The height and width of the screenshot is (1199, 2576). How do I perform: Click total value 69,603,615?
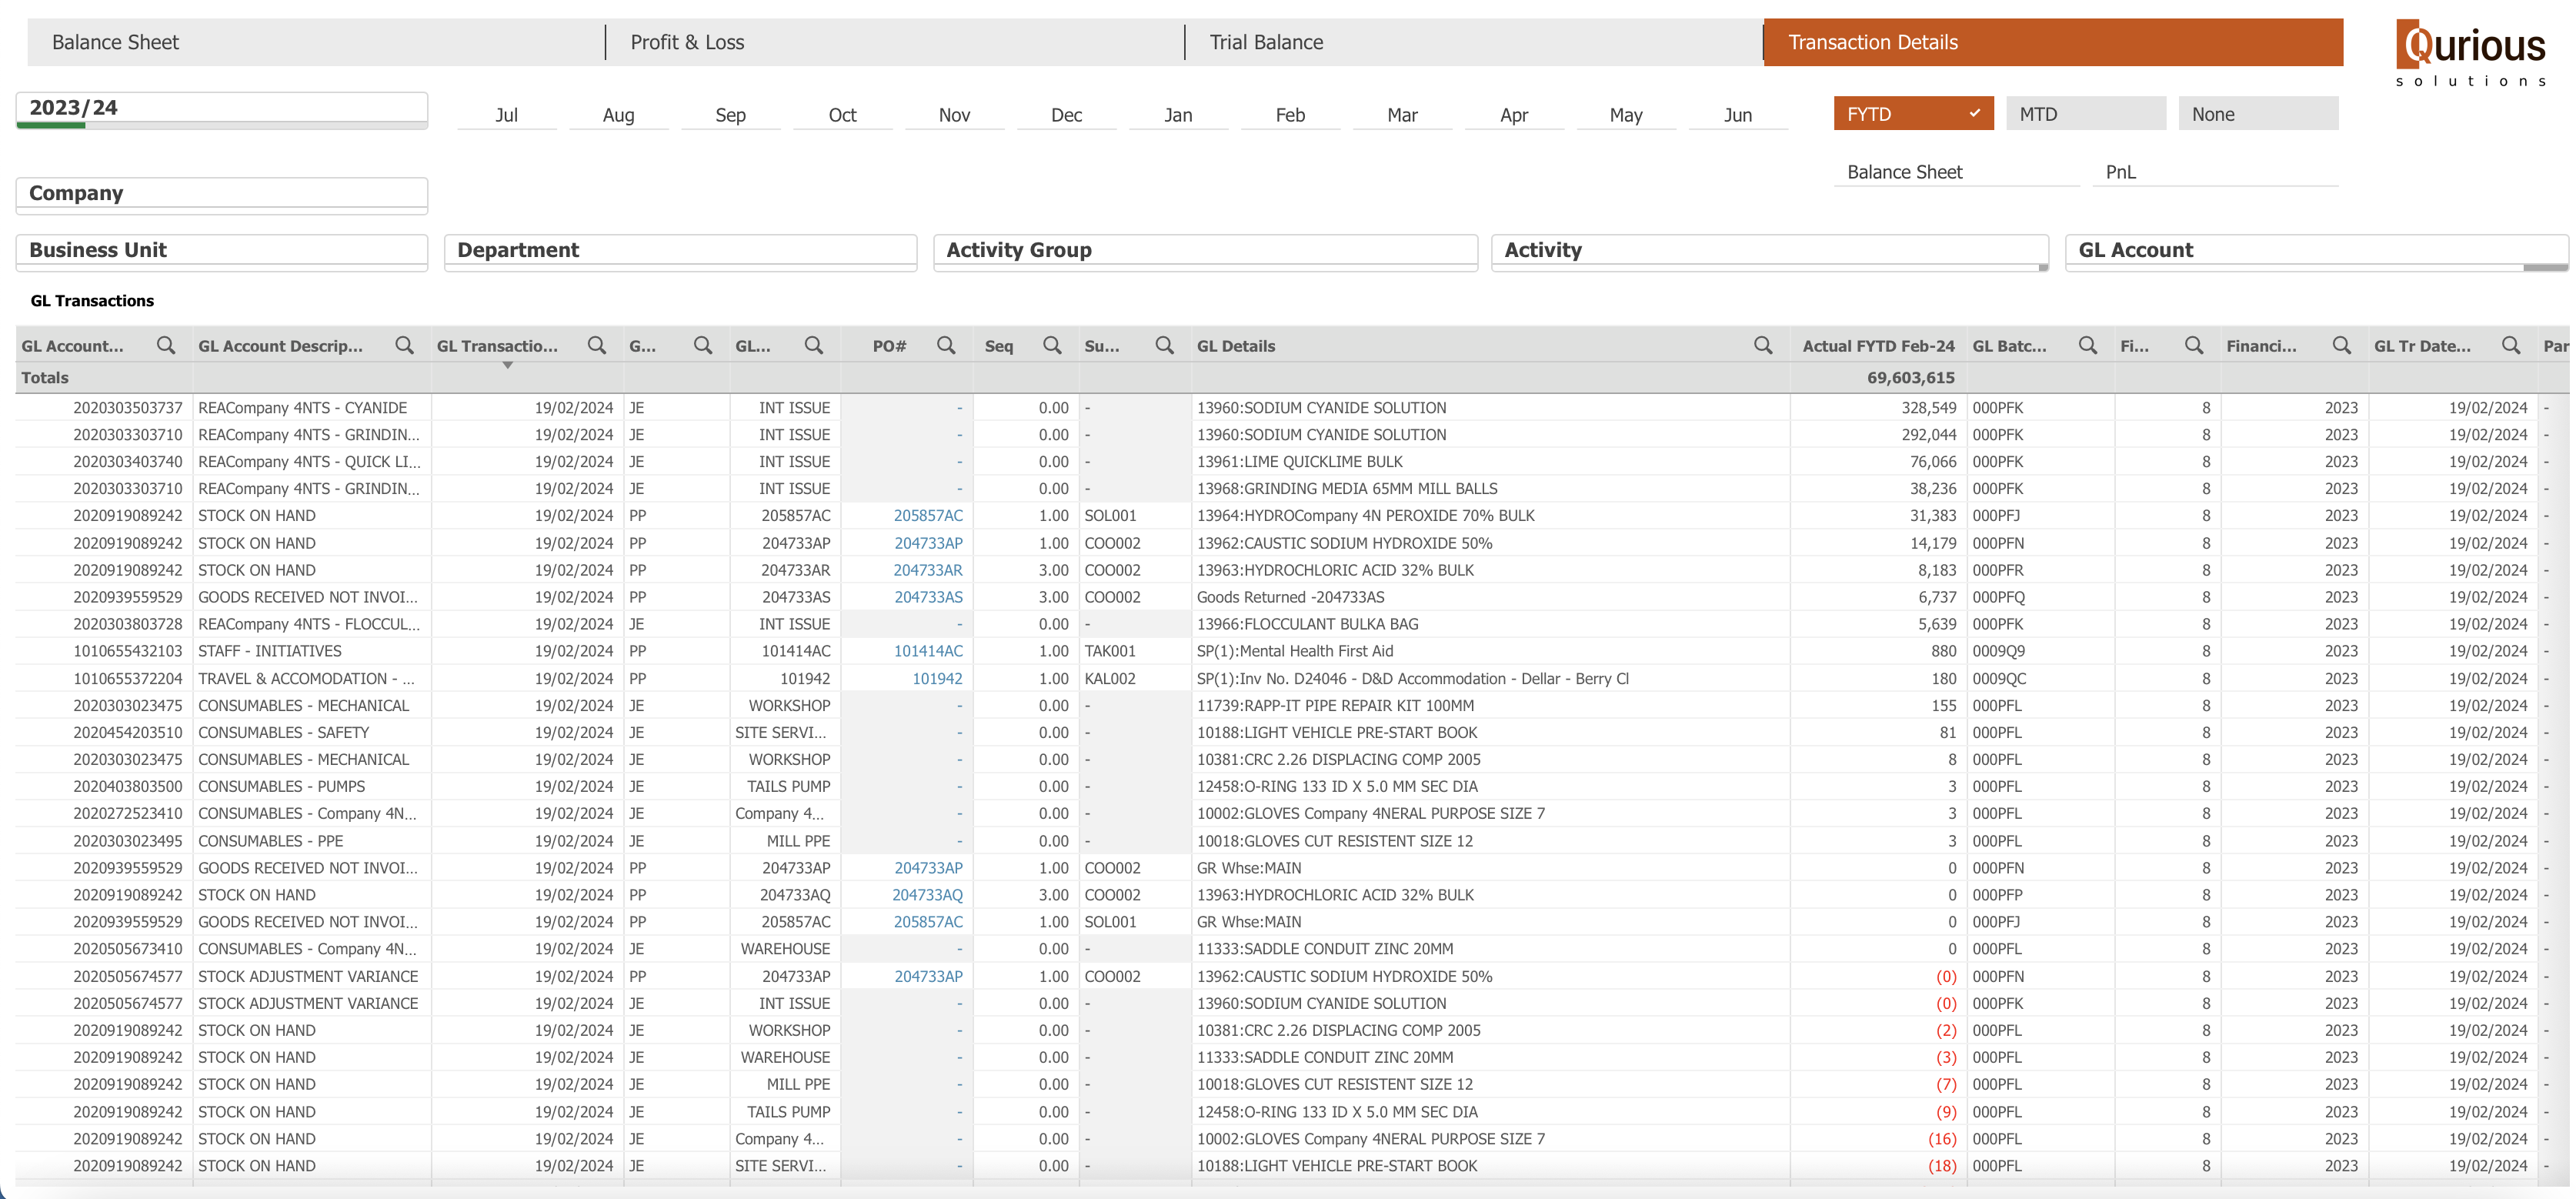[1910, 378]
